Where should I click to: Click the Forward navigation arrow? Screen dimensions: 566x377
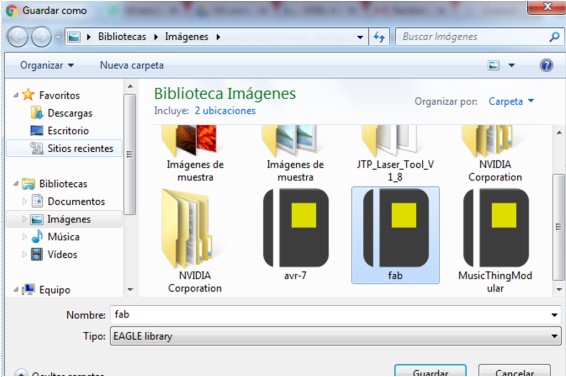[41, 37]
